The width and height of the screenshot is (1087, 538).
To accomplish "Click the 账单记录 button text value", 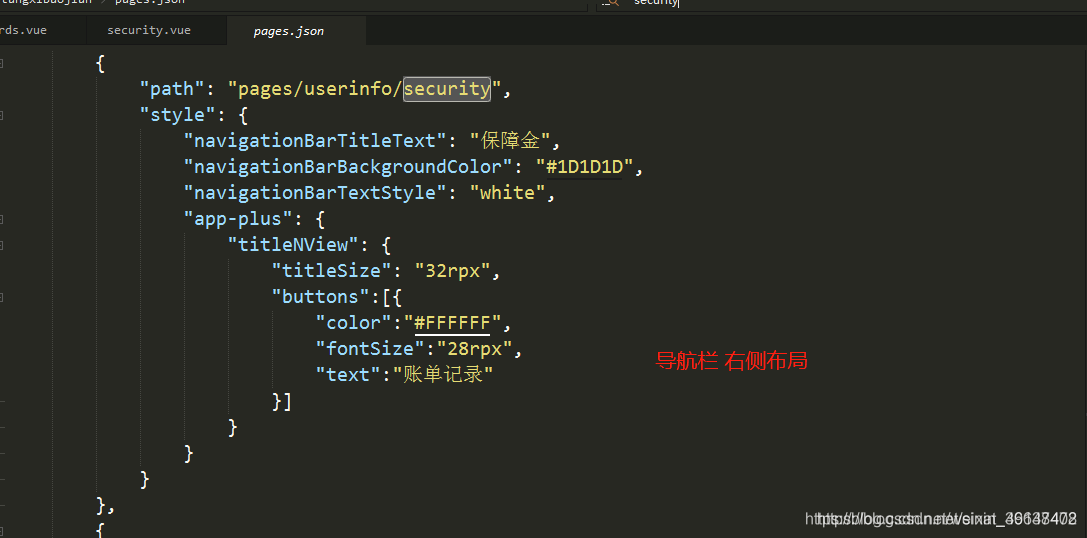I will point(443,374).
